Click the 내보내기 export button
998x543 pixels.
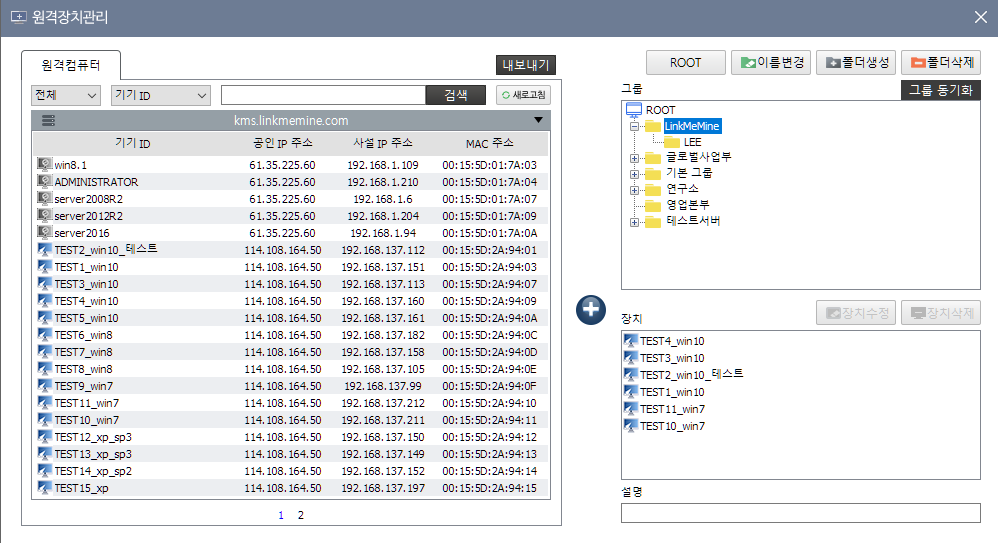coord(526,65)
